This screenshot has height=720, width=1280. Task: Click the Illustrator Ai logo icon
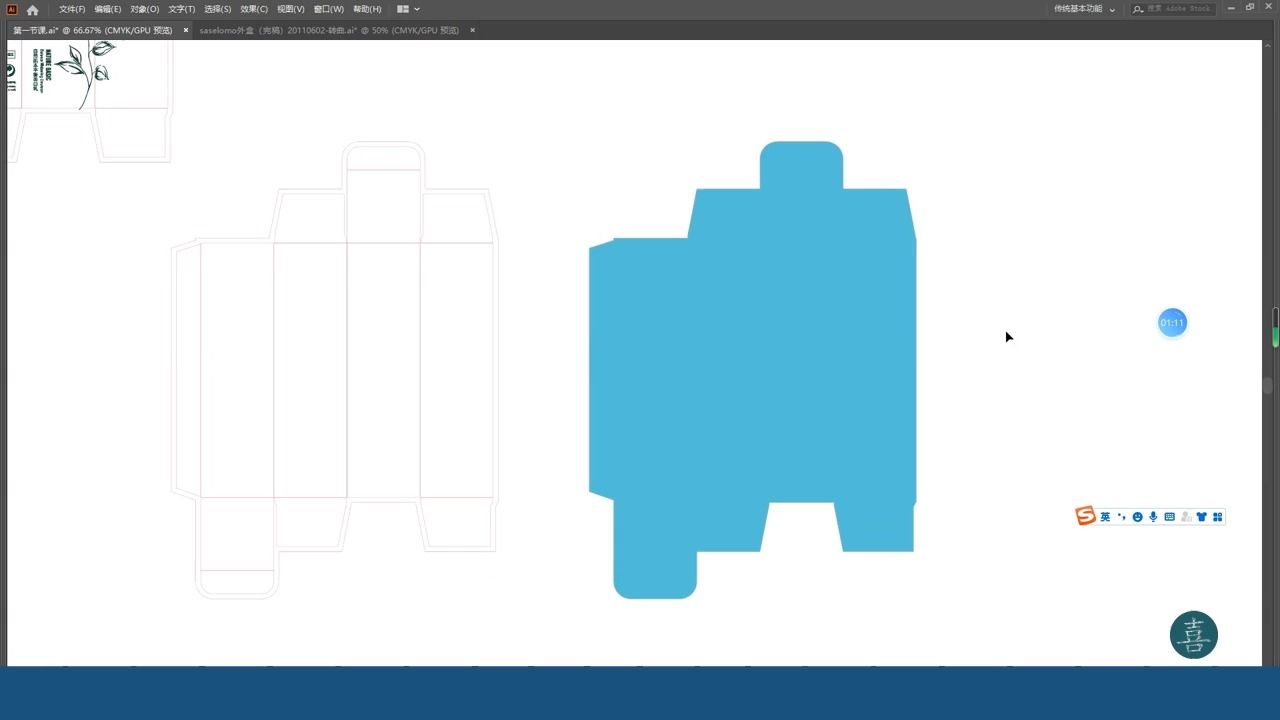pyautogui.click(x=12, y=9)
